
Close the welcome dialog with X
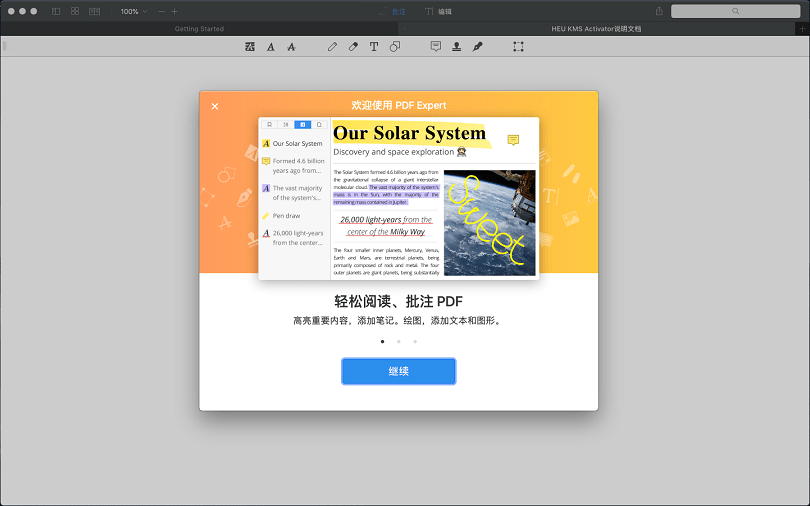pos(215,106)
